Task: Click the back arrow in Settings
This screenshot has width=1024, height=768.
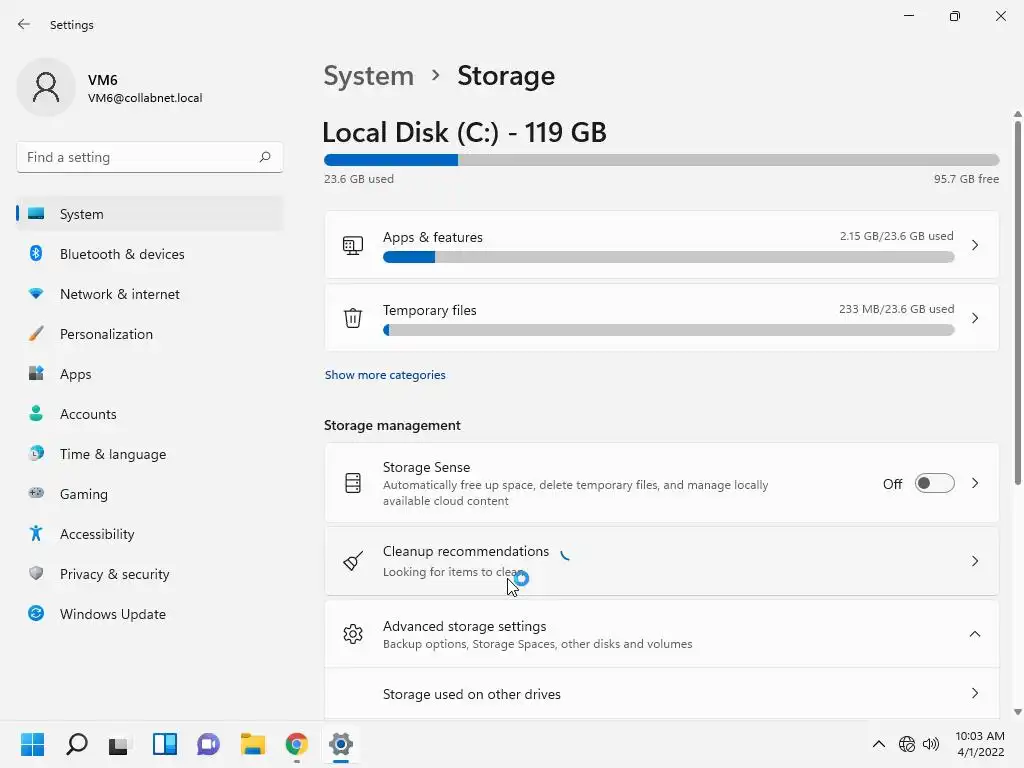Action: click(x=24, y=25)
